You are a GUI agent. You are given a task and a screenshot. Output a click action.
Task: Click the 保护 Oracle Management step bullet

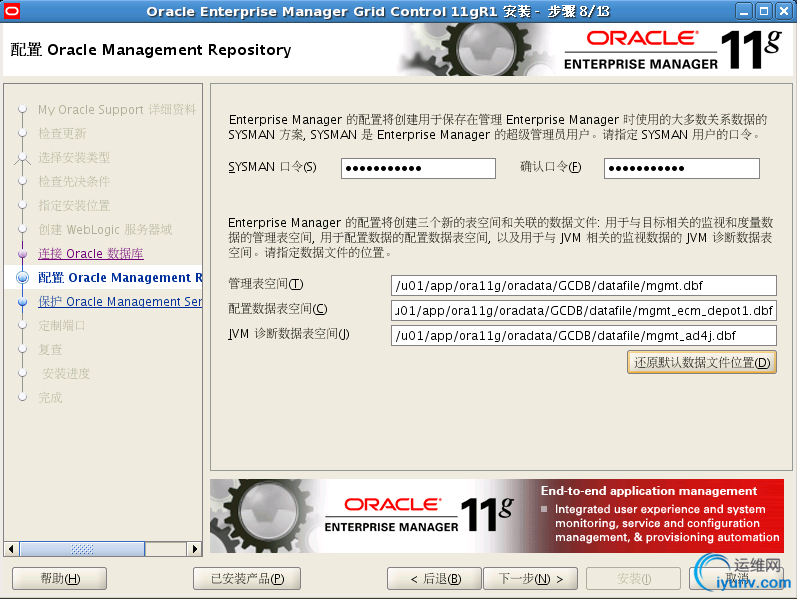[x=22, y=302]
